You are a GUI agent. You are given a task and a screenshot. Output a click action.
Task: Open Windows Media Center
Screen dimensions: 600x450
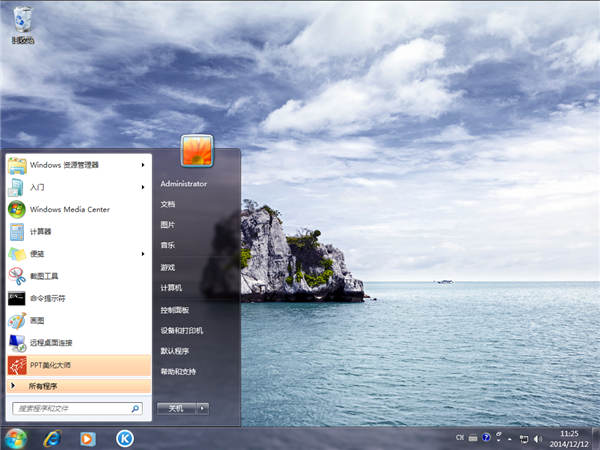click(78, 209)
